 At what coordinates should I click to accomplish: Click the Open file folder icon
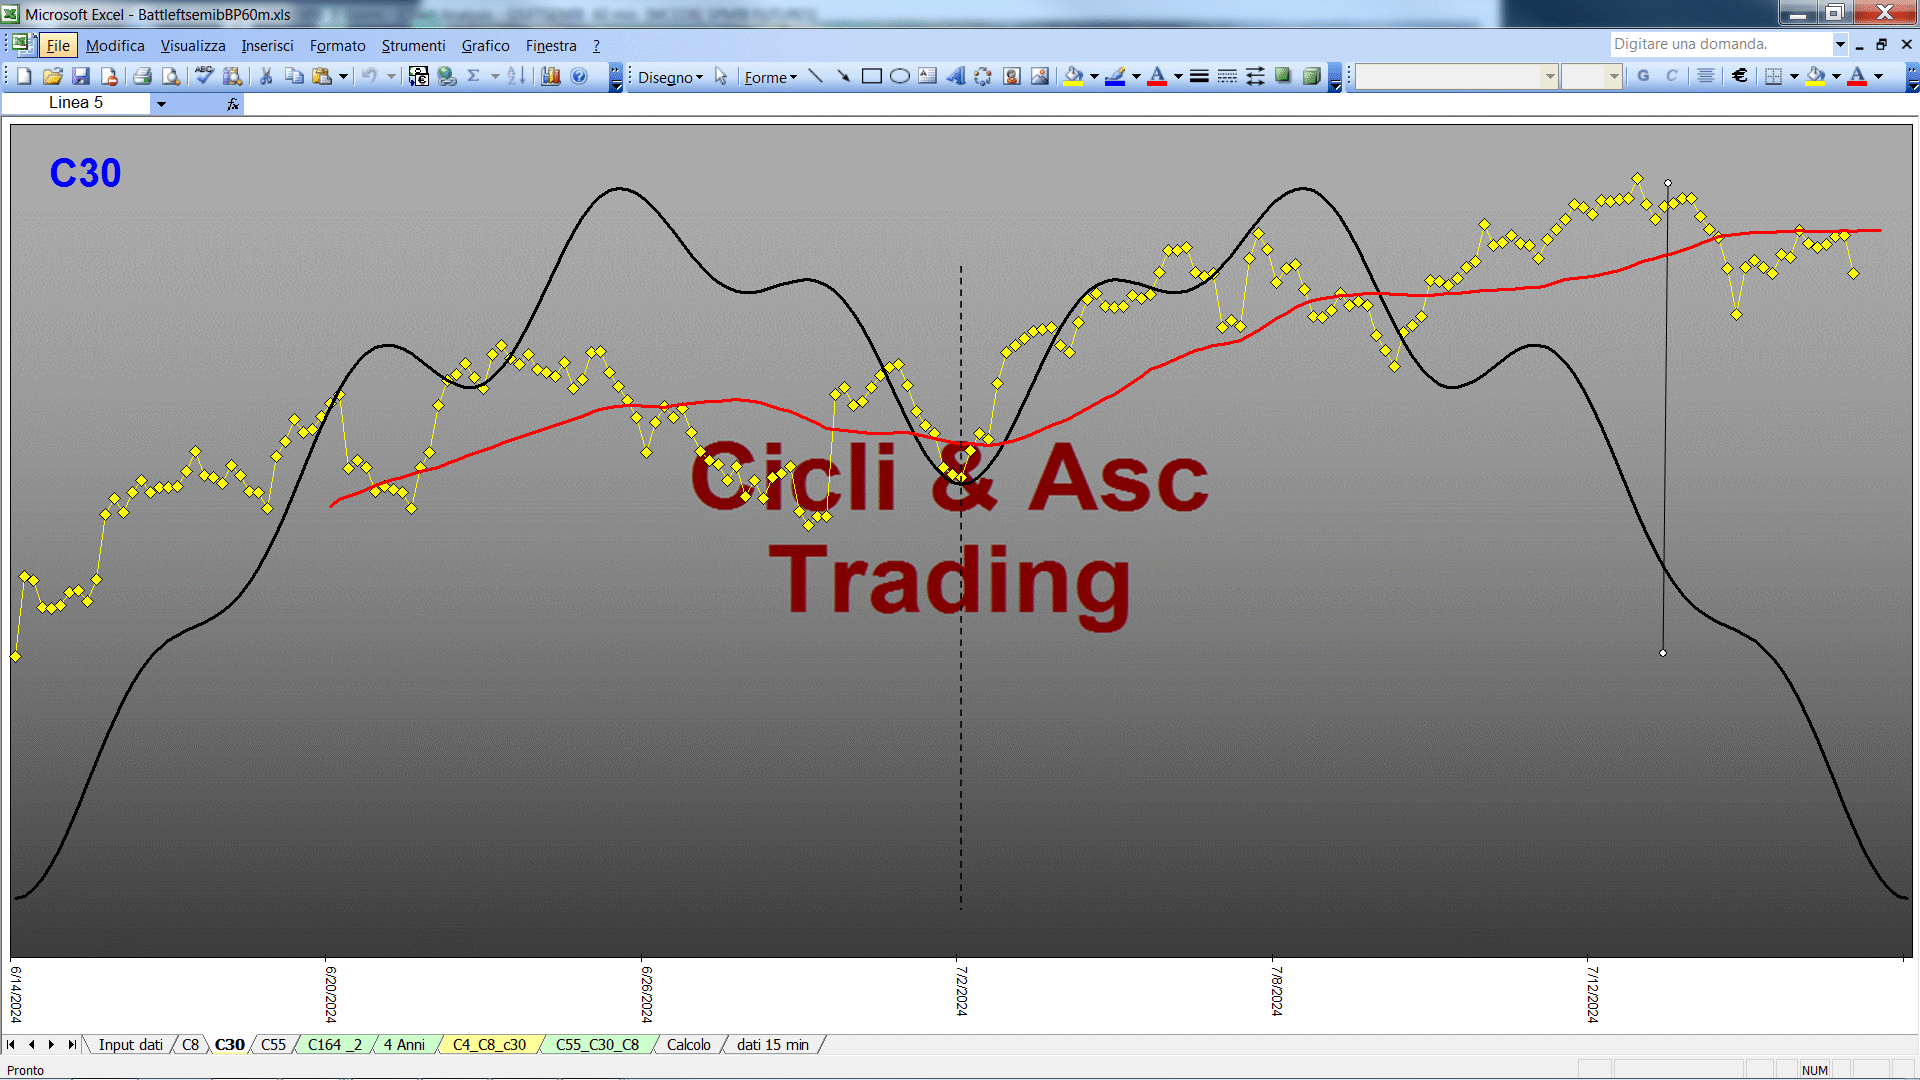tap(53, 76)
